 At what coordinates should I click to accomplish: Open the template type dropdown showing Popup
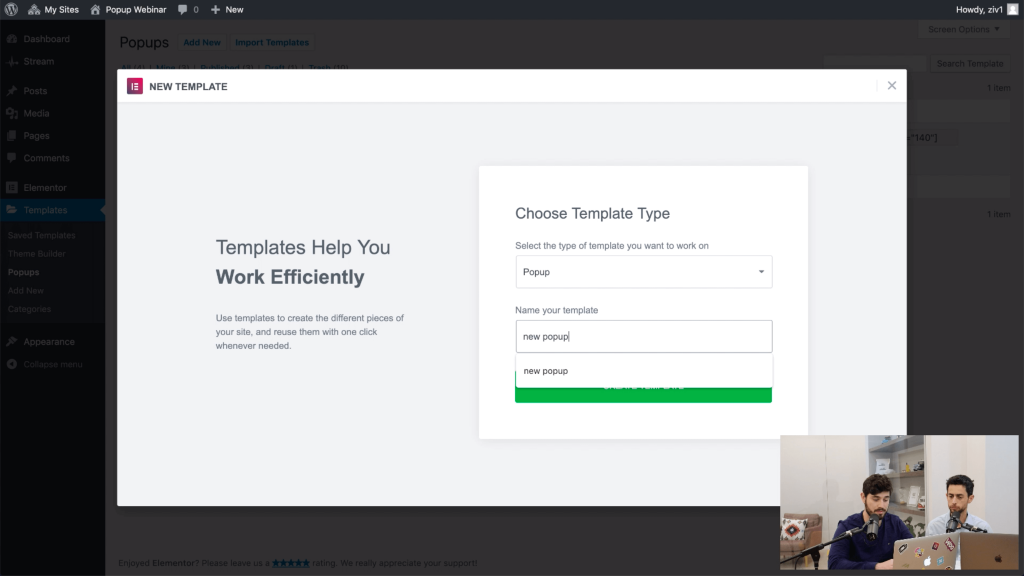[643, 272]
